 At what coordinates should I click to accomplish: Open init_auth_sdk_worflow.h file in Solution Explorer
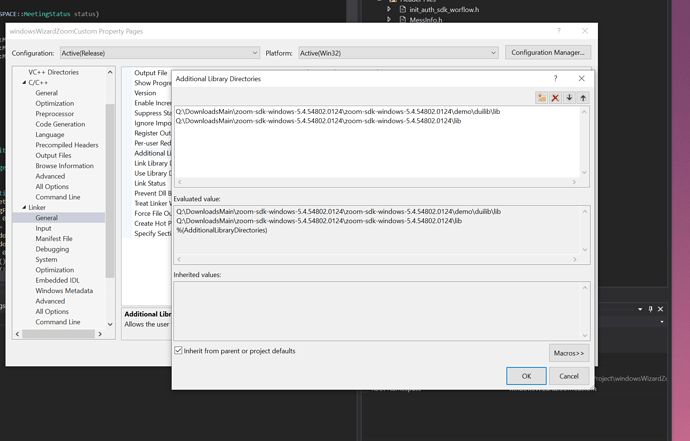444,9
